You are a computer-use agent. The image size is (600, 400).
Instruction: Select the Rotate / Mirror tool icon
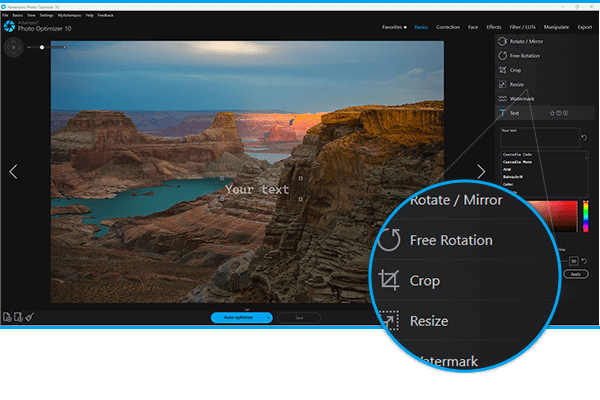coord(502,41)
